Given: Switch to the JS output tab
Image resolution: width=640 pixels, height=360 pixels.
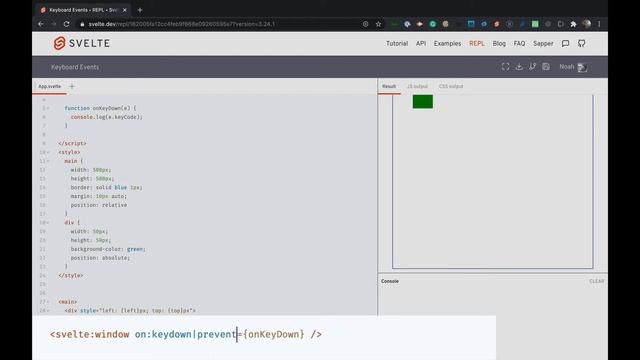Looking at the screenshot, I should 417,87.
